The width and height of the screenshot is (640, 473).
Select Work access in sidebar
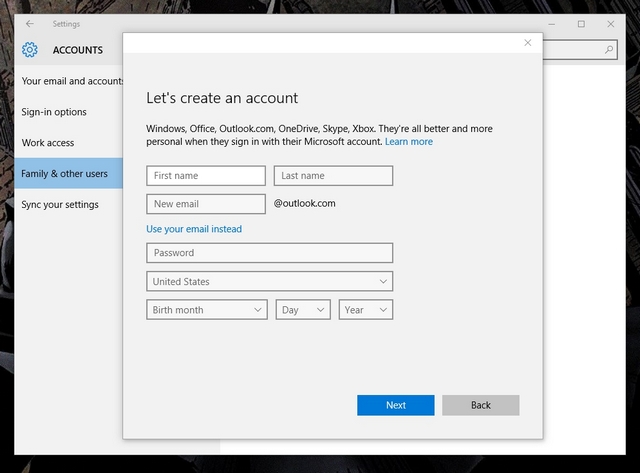[x=69, y=143]
